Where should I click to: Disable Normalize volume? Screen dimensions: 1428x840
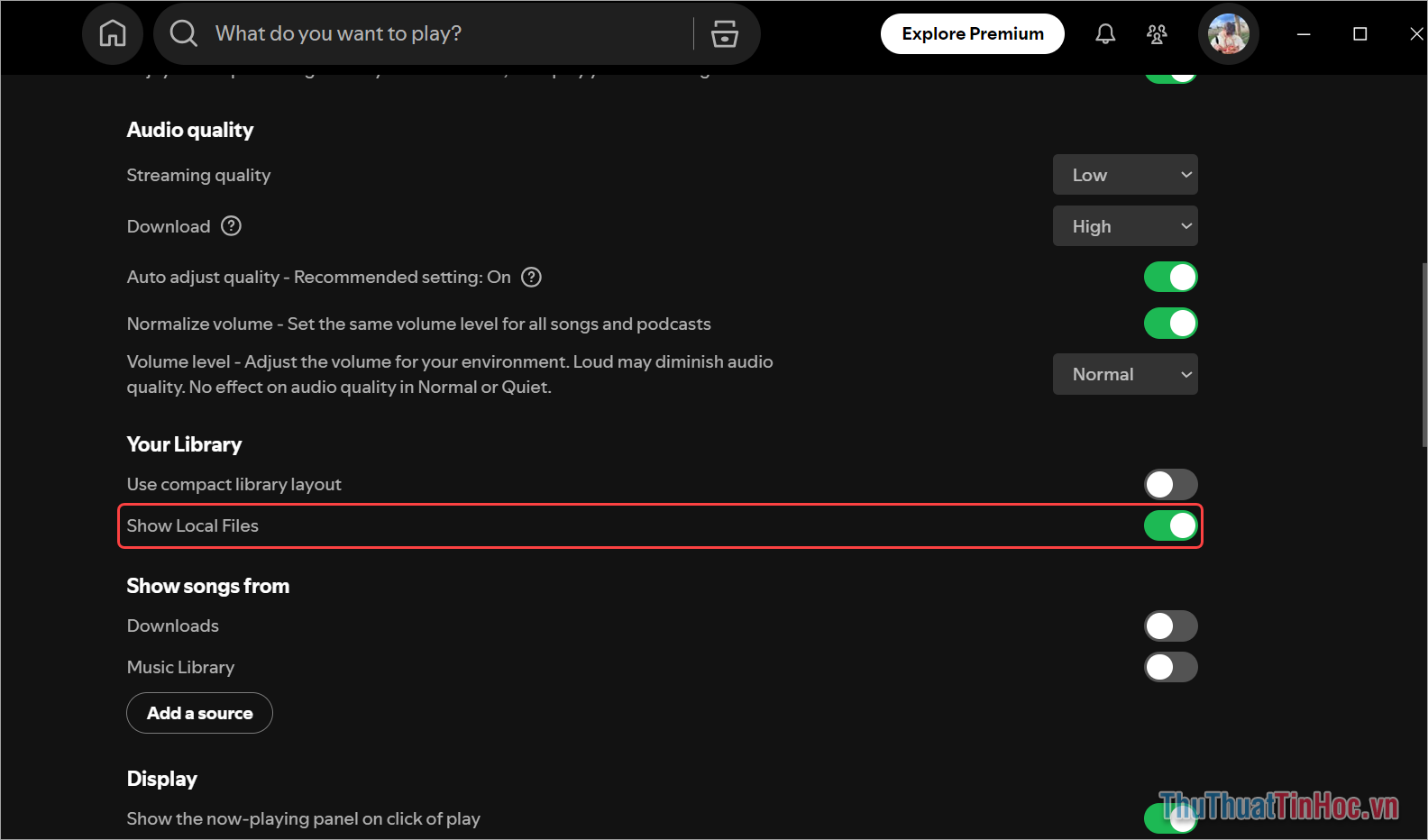1170,323
